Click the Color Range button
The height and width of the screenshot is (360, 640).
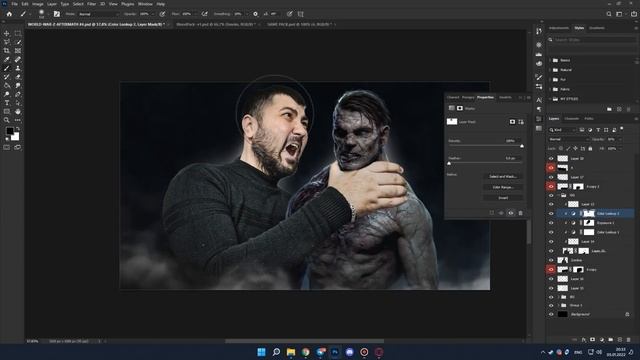point(503,187)
